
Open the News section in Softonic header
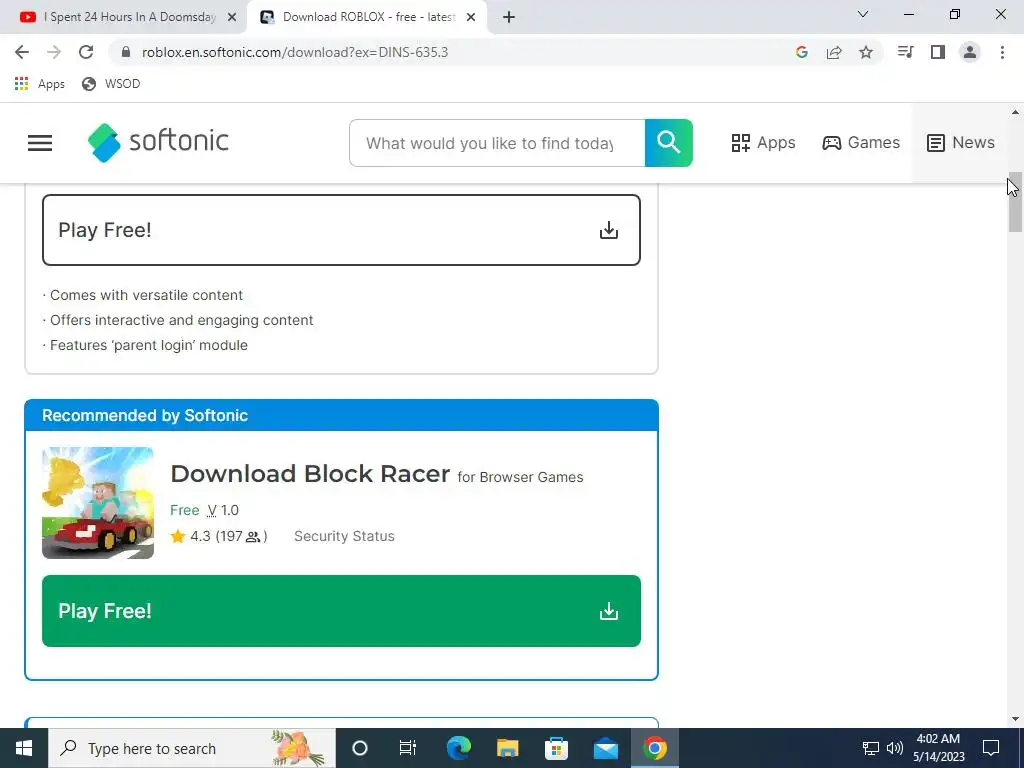[961, 142]
